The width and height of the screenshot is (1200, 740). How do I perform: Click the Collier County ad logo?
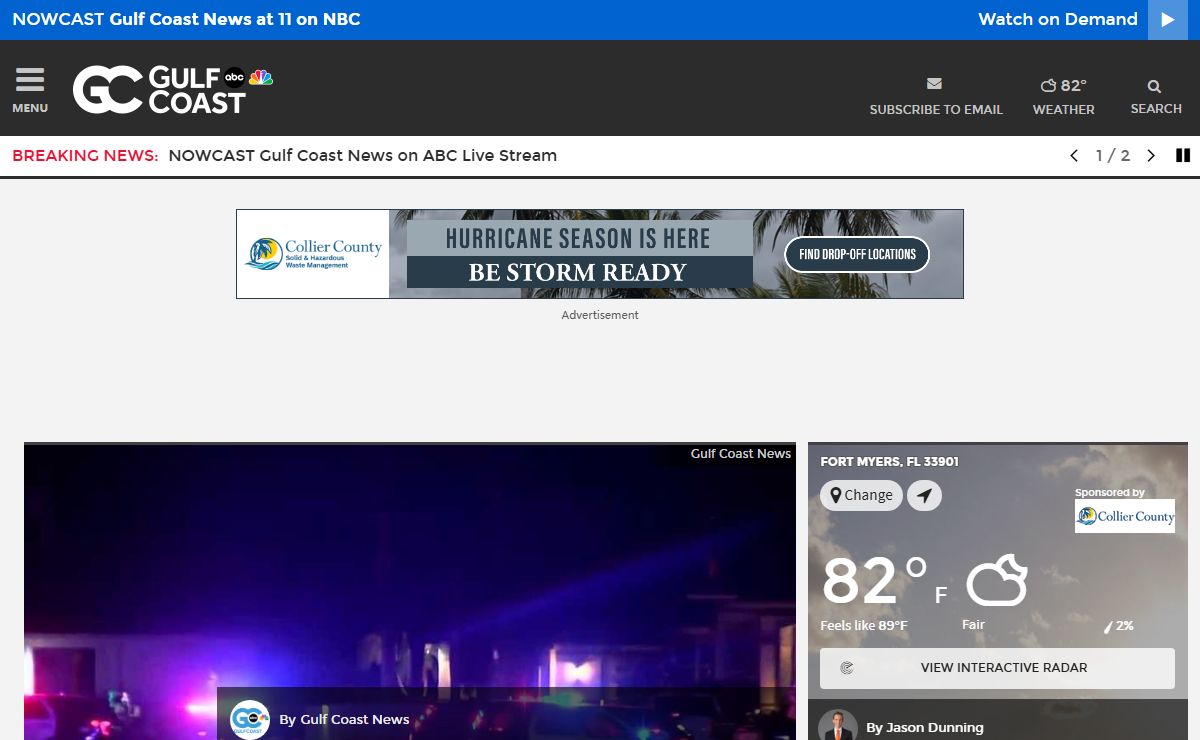pyautogui.click(x=313, y=254)
